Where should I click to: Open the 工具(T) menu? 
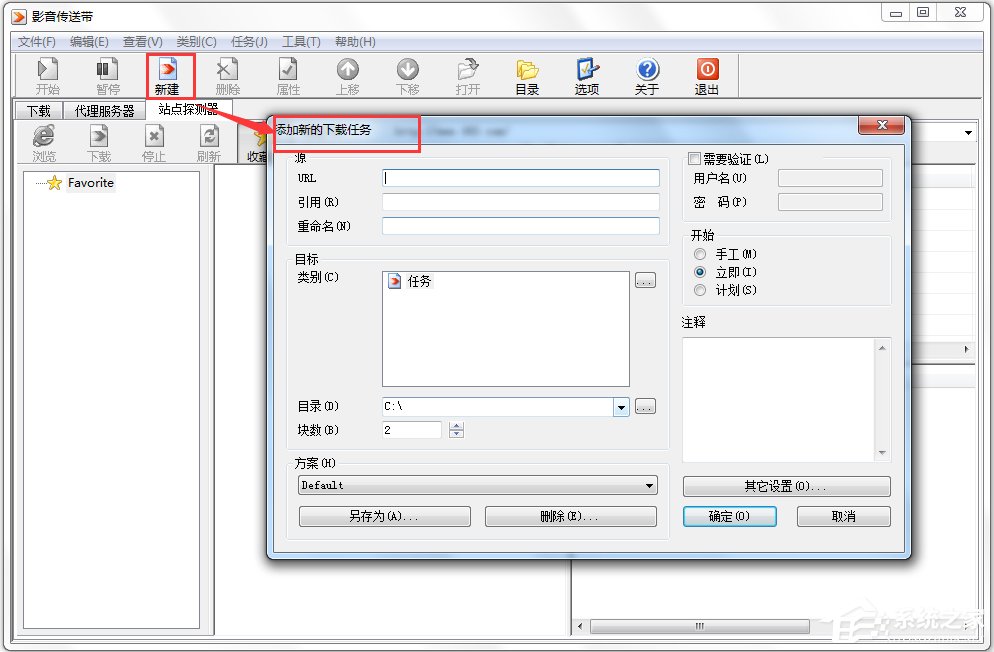[301, 42]
